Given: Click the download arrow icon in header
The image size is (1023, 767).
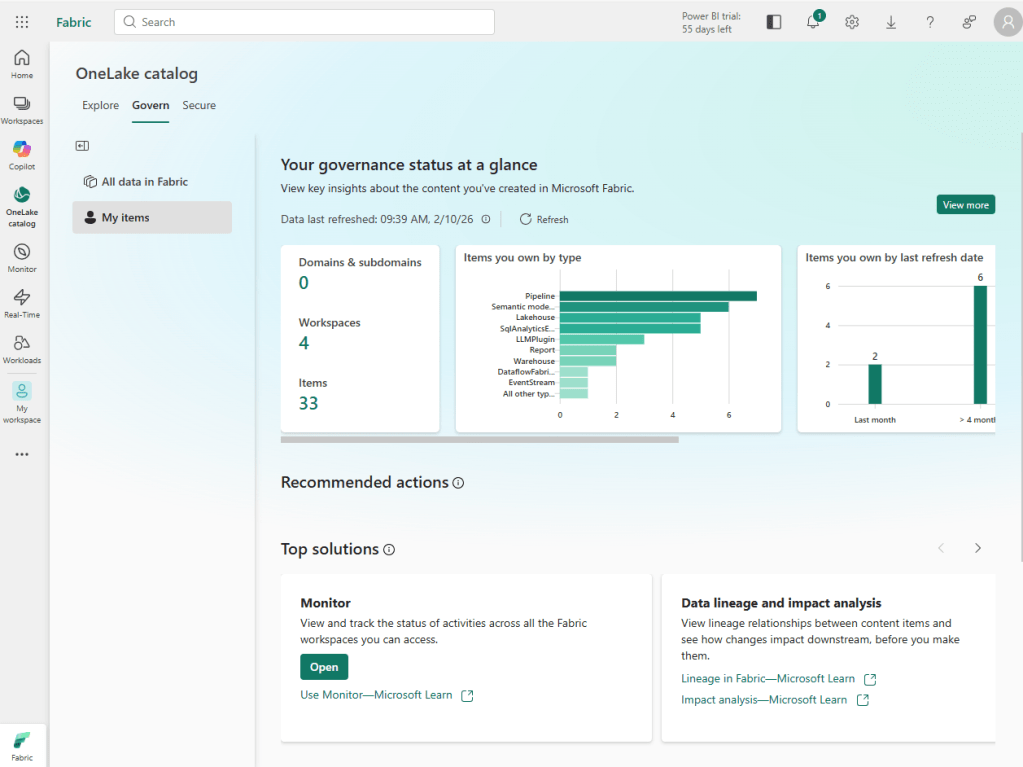Looking at the screenshot, I should point(891,22).
